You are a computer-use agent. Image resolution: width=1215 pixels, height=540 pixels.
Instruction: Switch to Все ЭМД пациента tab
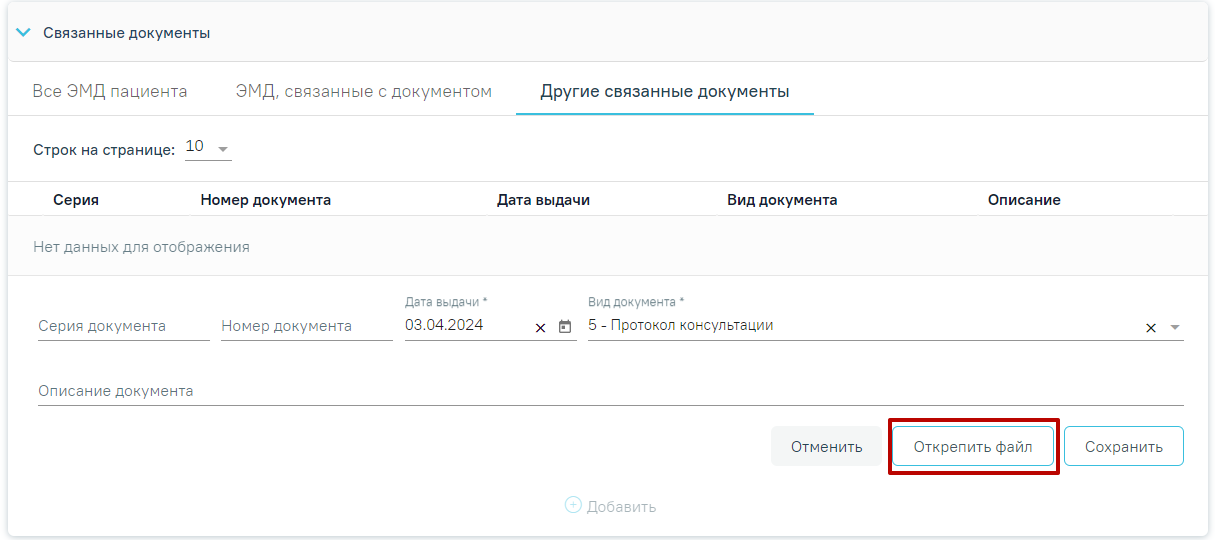tap(110, 91)
